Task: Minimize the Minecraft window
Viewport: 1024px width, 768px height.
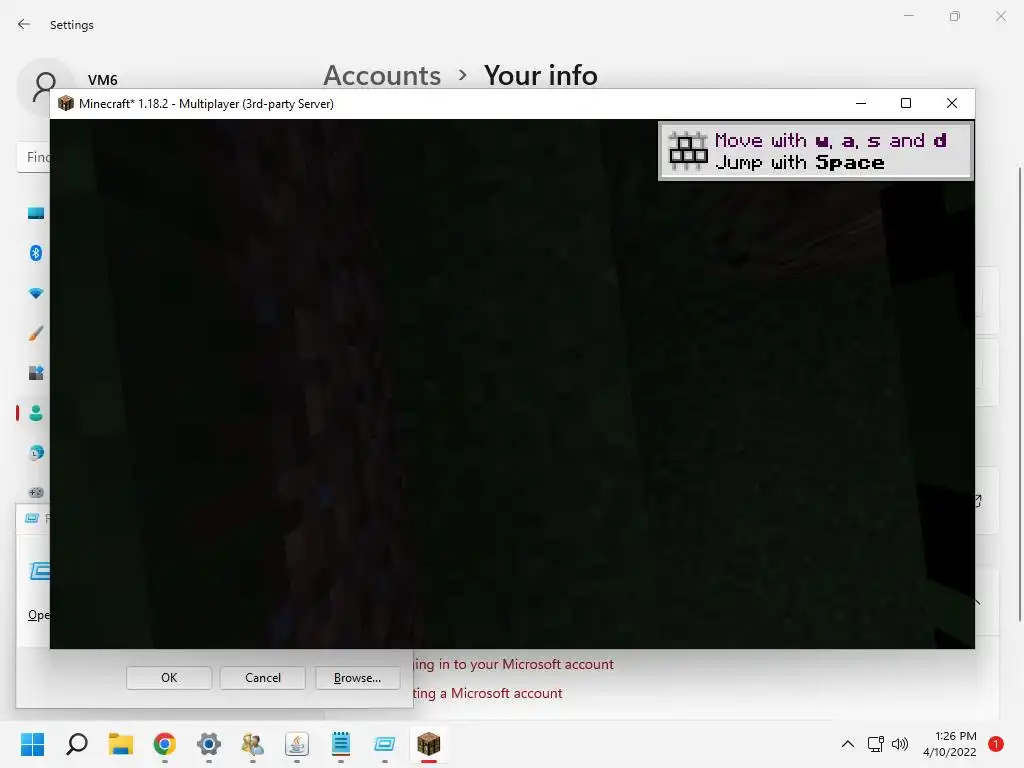Action: click(x=861, y=103)
